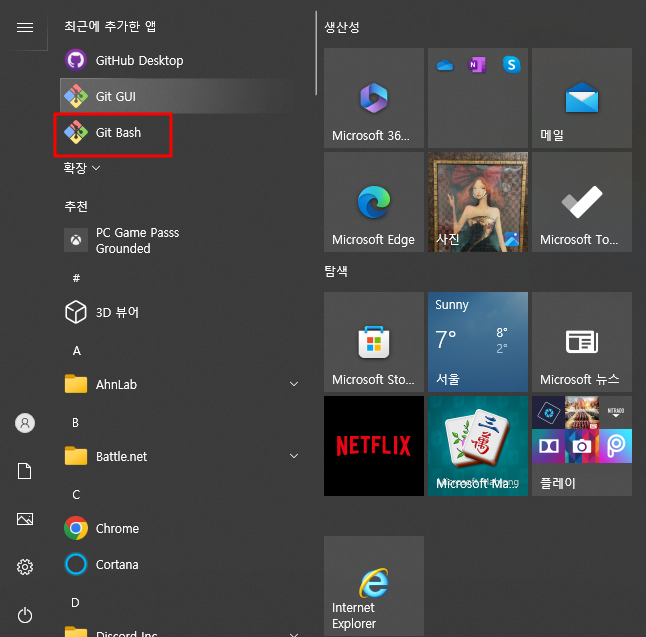Launch the Microsoft Edge tile

pos(374,202)
